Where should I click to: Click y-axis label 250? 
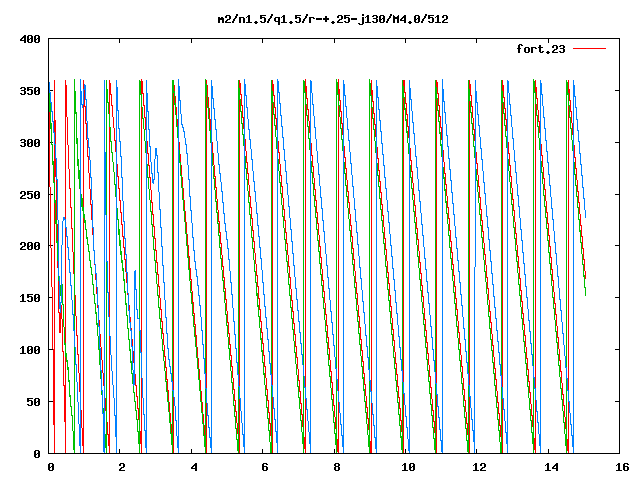tap(30, 195)
